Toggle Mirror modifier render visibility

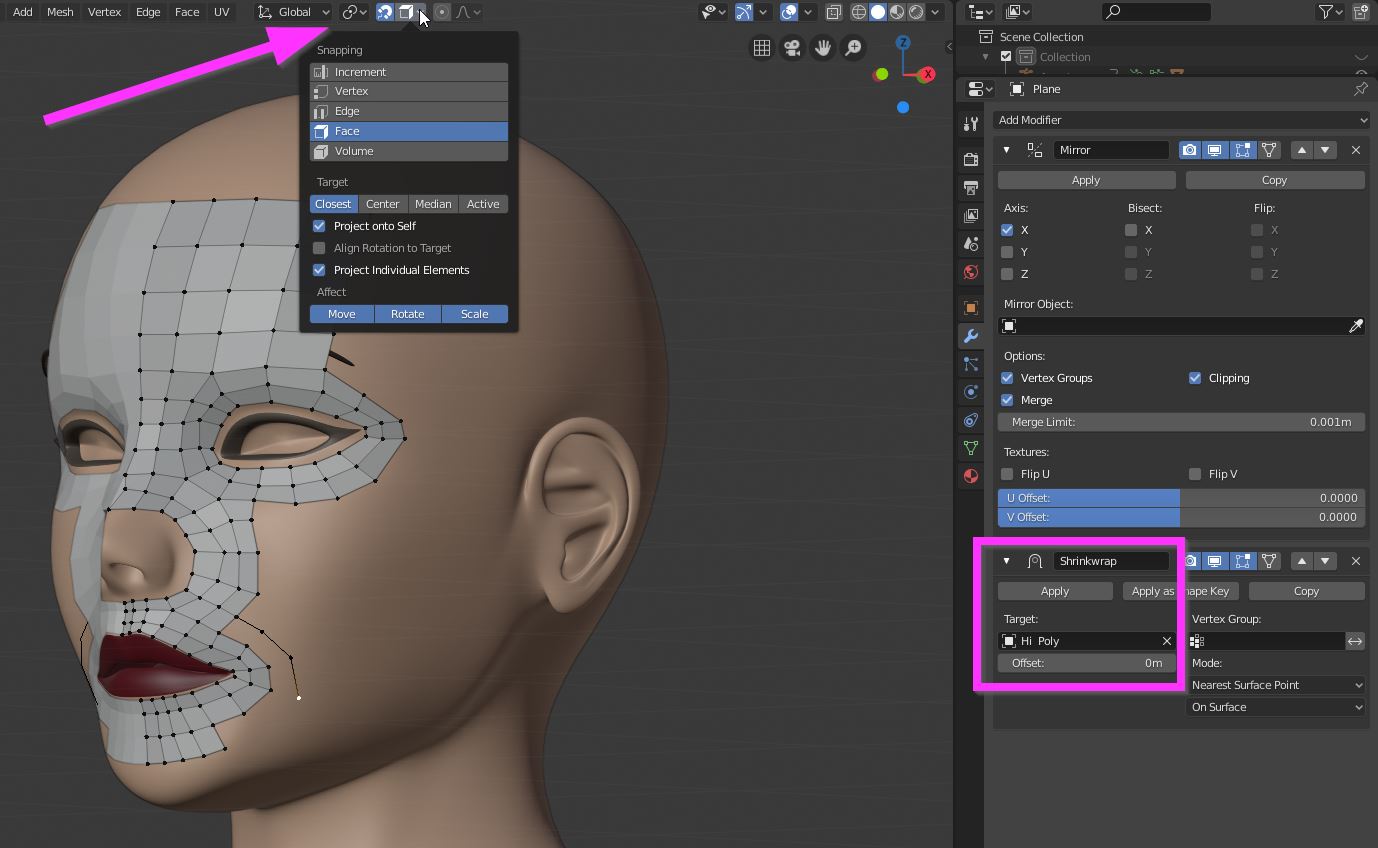(1189, 150)
